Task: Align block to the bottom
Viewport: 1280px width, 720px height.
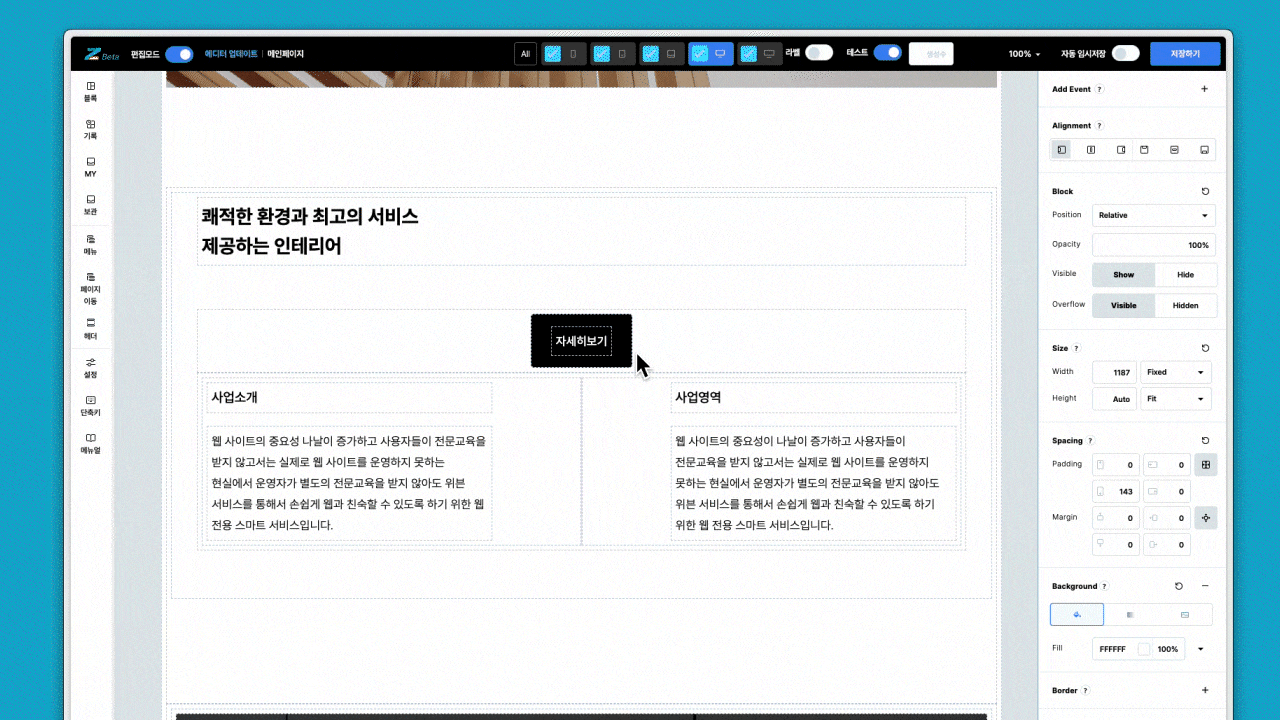Action: 1204,150
